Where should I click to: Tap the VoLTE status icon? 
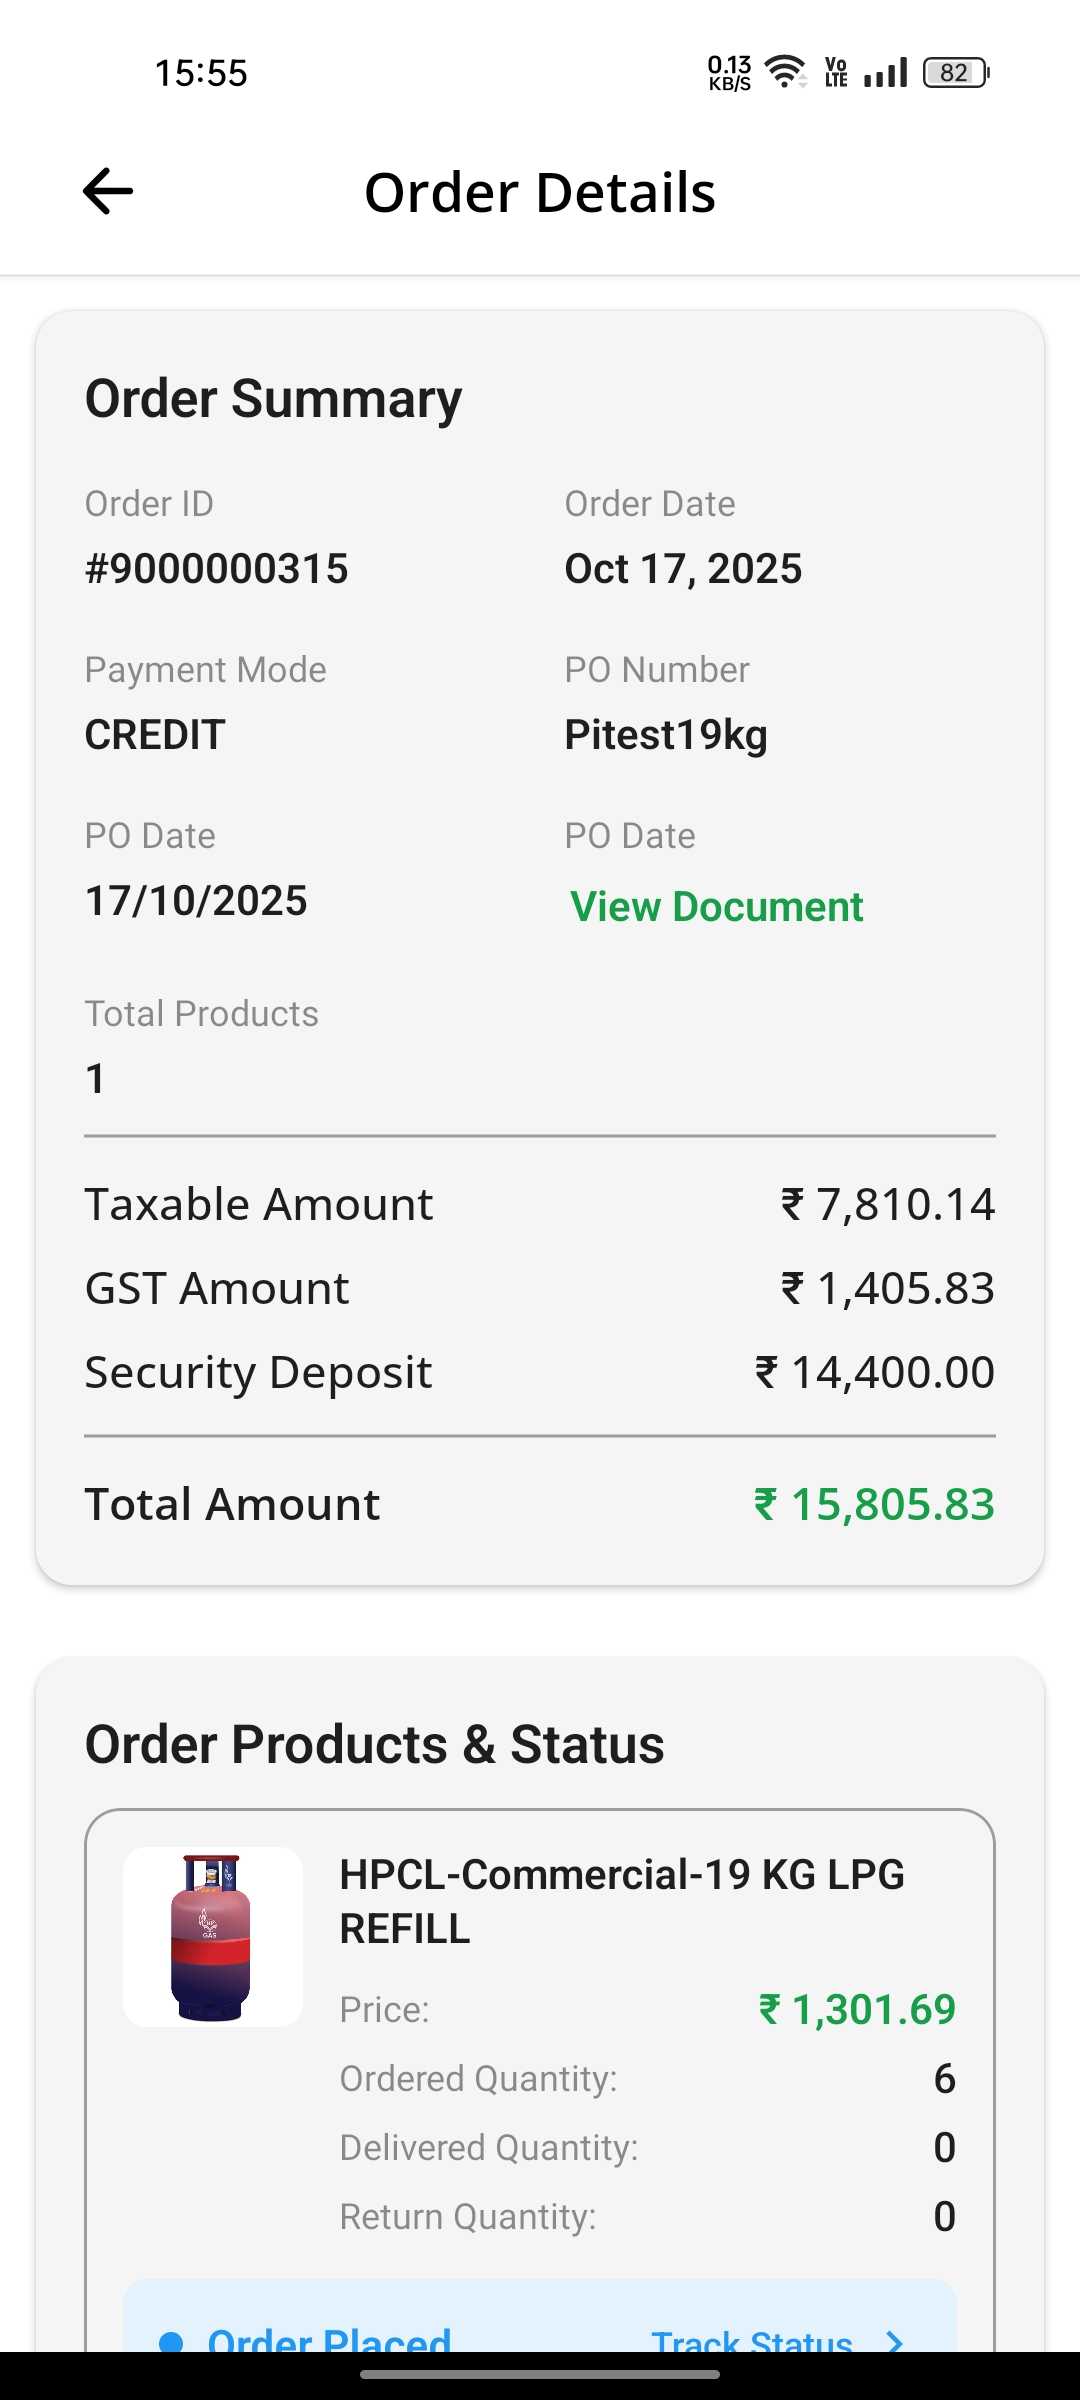coord(836,73)
